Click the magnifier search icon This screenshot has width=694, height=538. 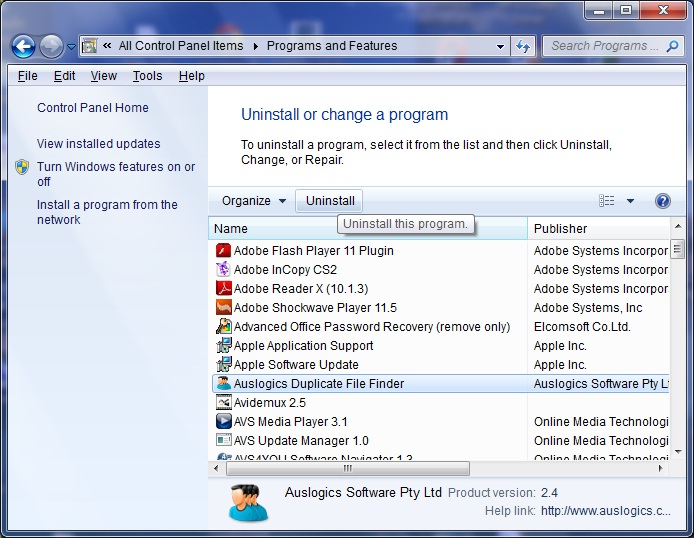pyautogui.click(x=672, y=46)
